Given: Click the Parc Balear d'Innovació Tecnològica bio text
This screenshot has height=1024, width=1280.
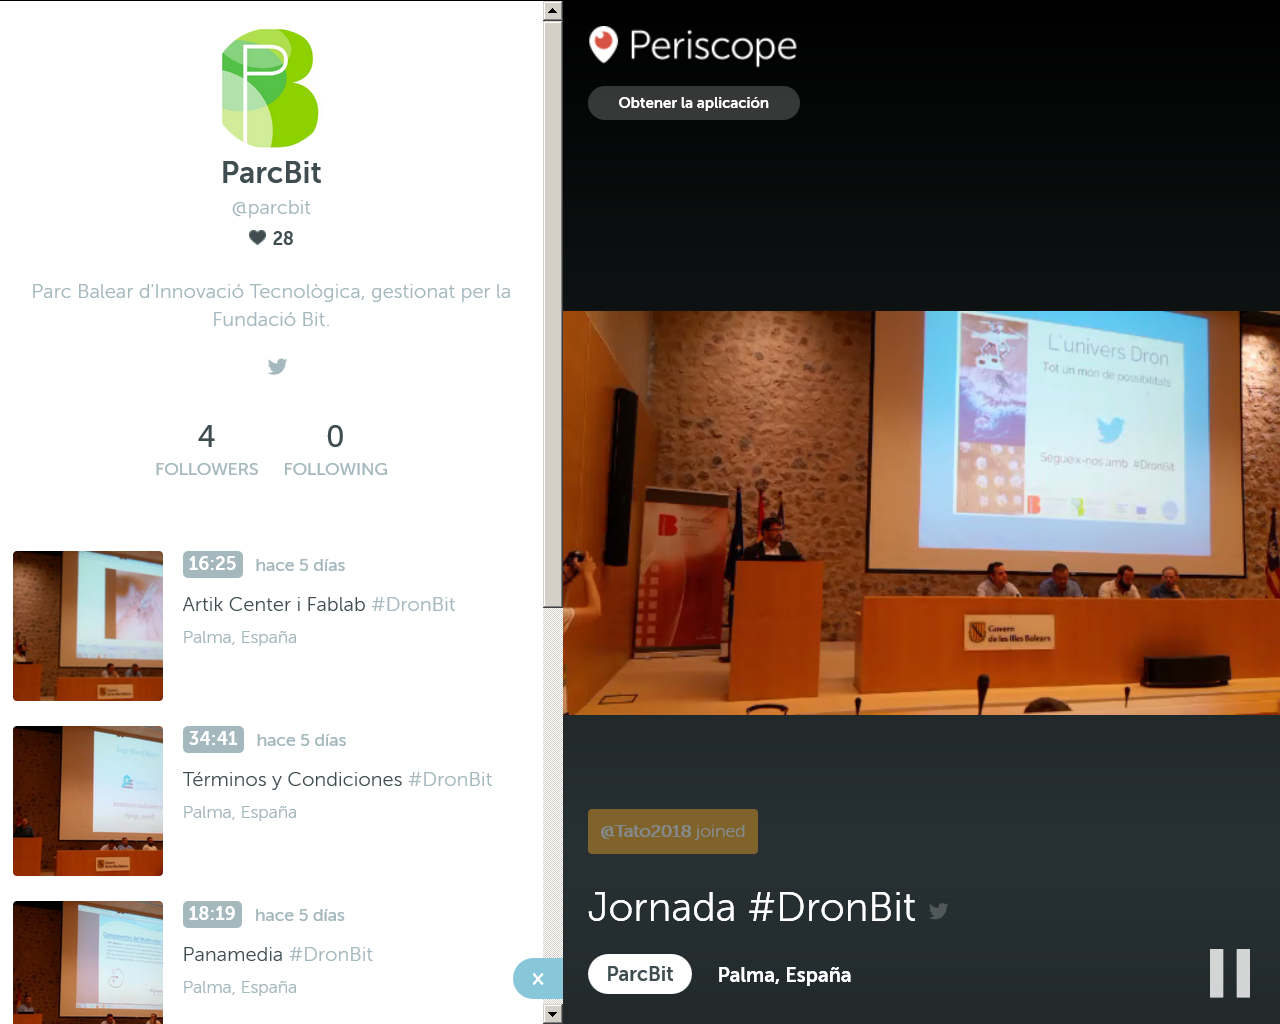Looking at the screenshot, I should [x=271, y=305].
